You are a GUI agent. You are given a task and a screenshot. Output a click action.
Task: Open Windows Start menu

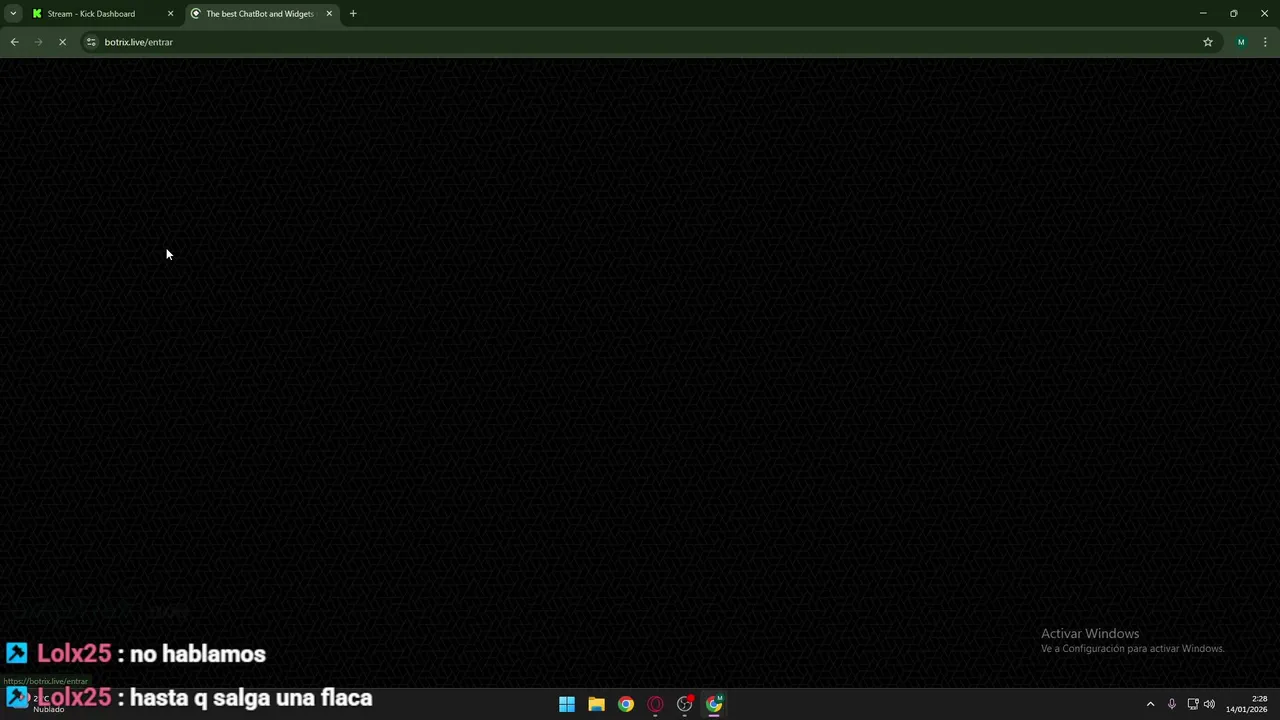pyautogui.click(x=567, y=704)
